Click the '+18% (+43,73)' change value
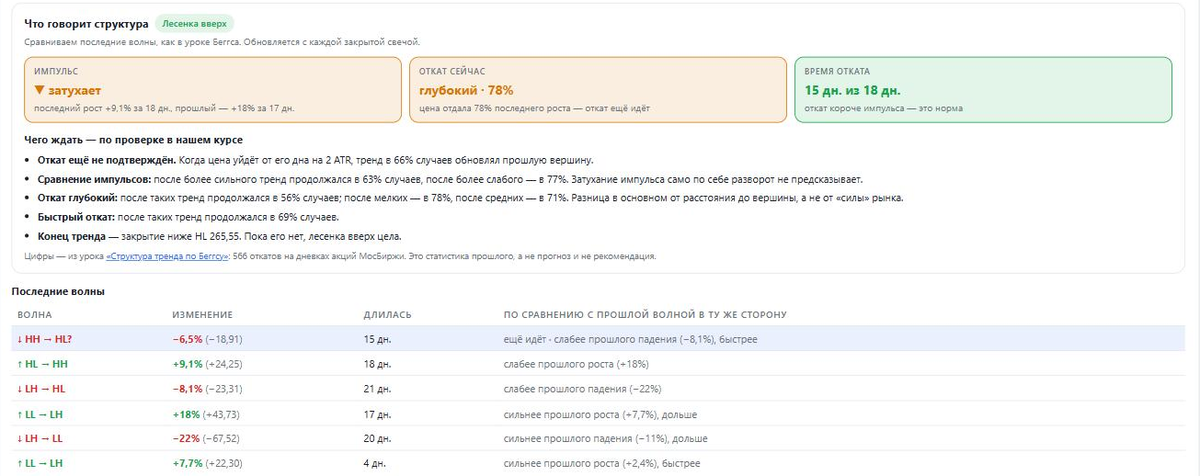The image size is (1200, 476). 205,414
